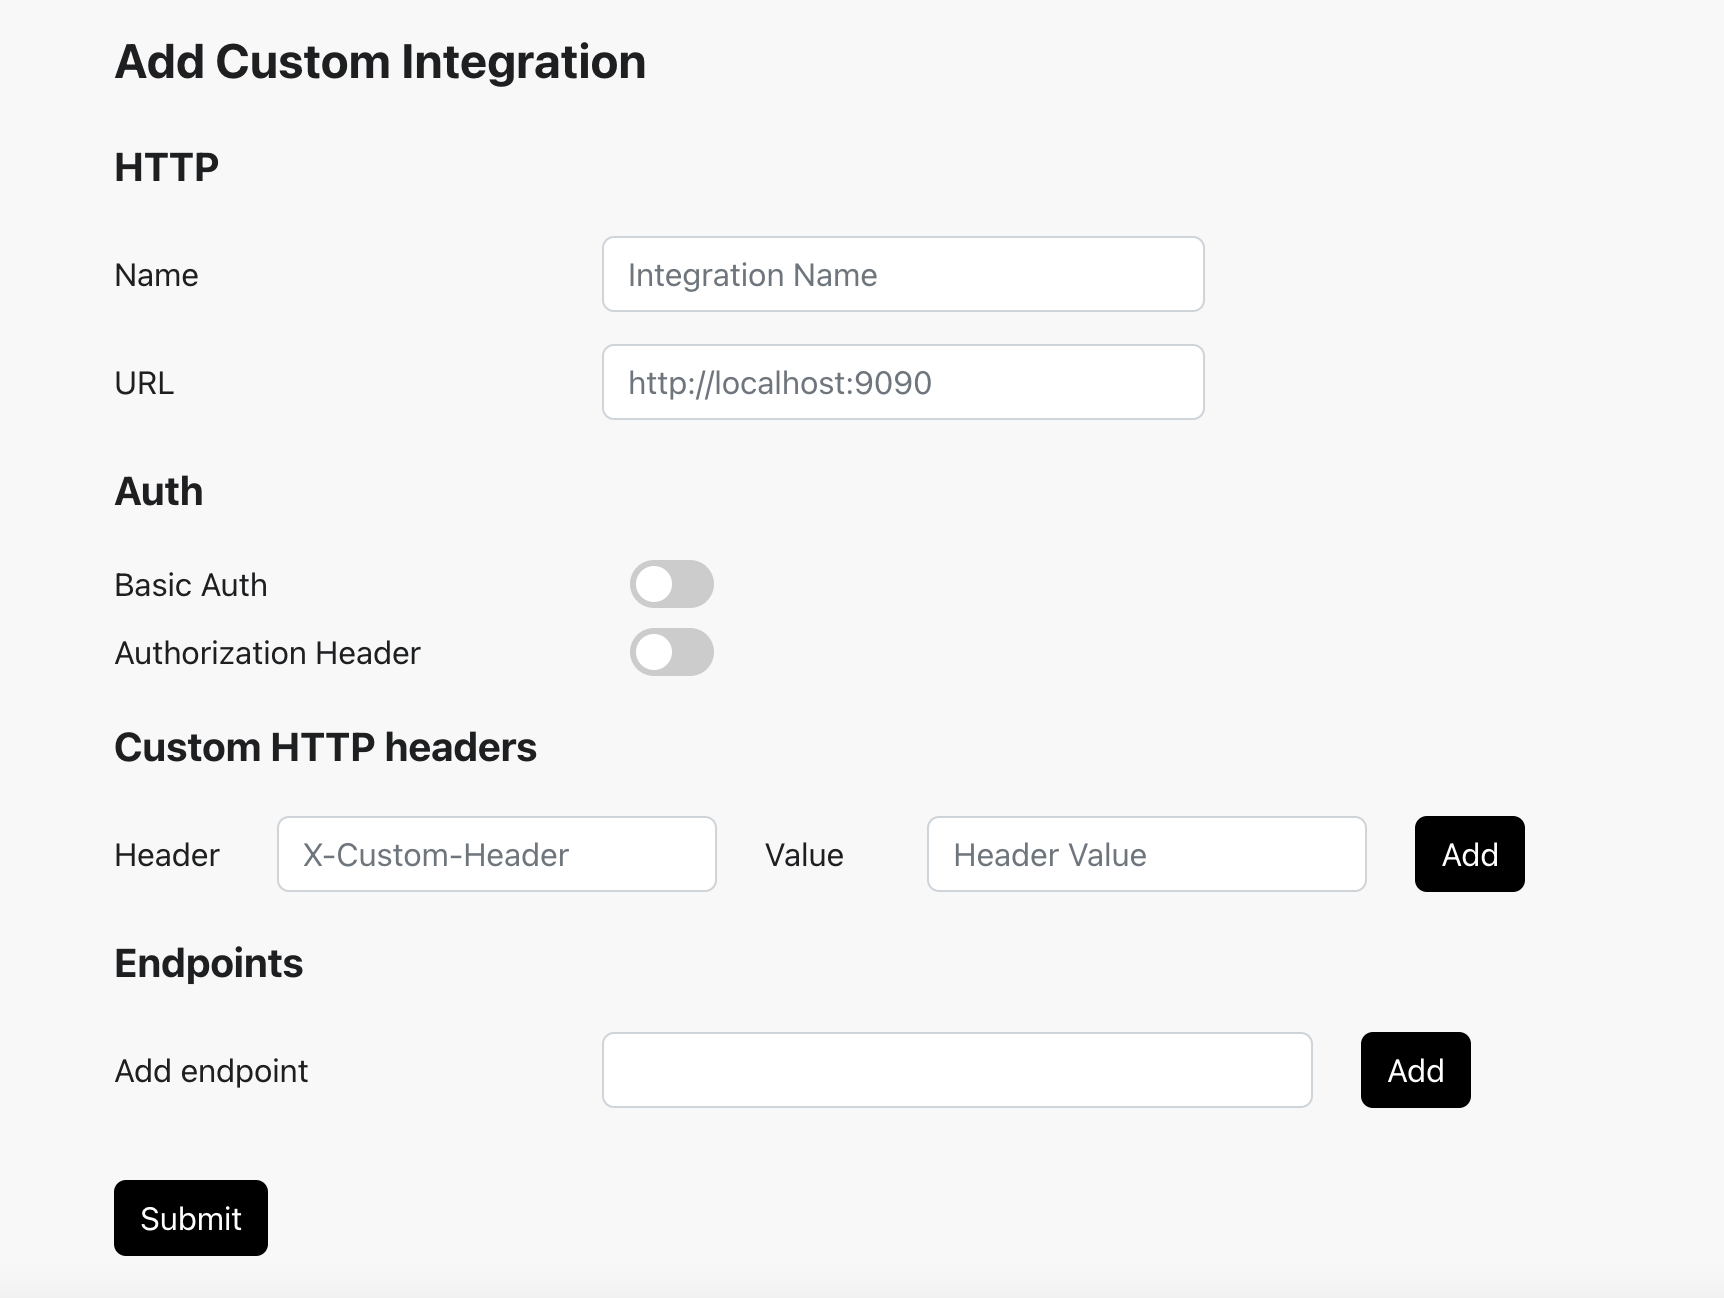Screen dimensions: 1724x1298
Task: Turn on the Authorization Header switch
Action: click(671, 652)
